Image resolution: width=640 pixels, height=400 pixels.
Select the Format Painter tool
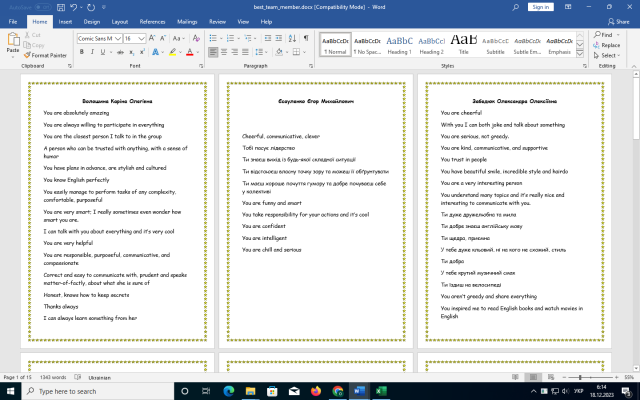click(x=45, y=55)
